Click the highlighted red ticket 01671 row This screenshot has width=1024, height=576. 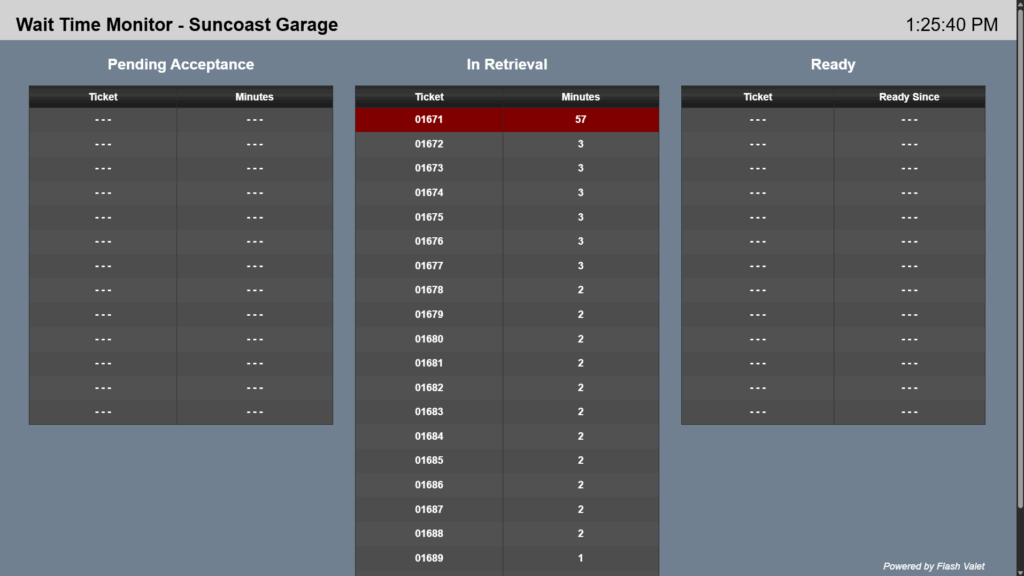[429, 120]
